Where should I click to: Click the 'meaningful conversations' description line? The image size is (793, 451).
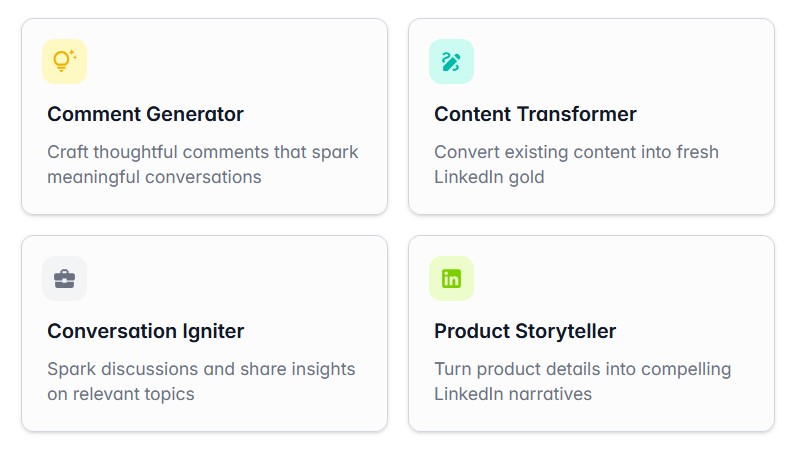[154, 177]
